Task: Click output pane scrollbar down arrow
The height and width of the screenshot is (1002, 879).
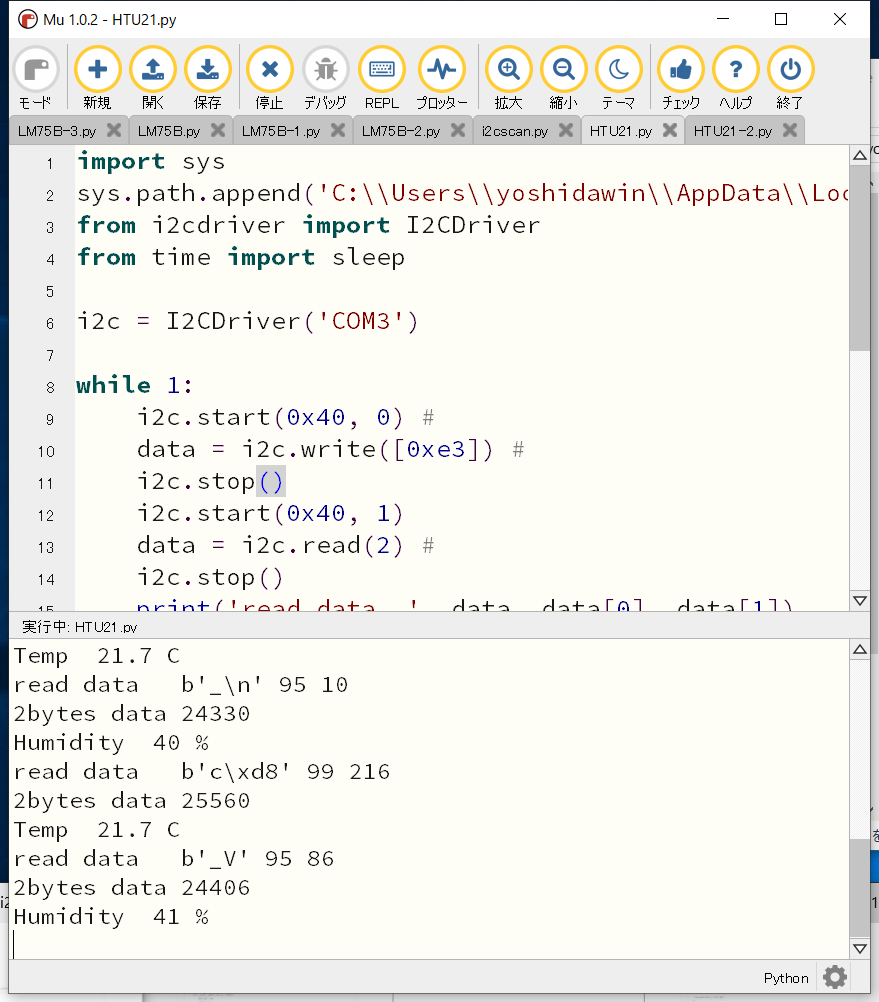Action: [x=860, y=948]
